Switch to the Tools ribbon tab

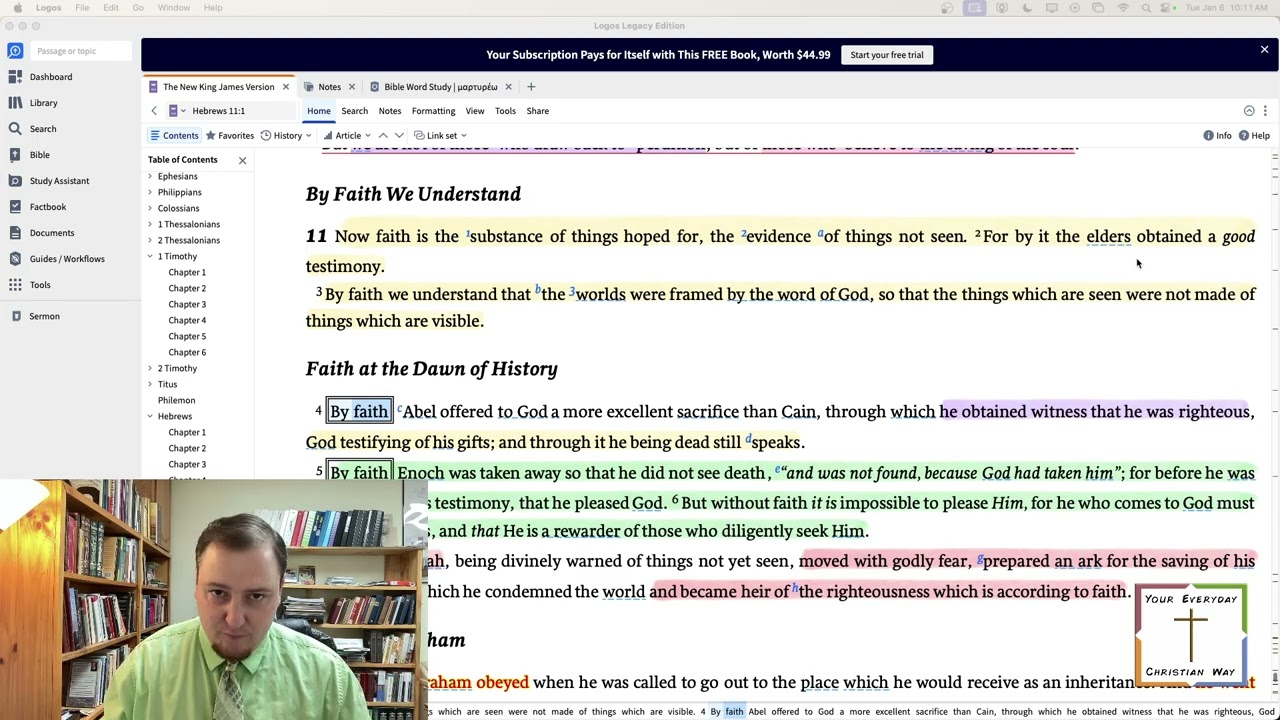pos(505,111)
